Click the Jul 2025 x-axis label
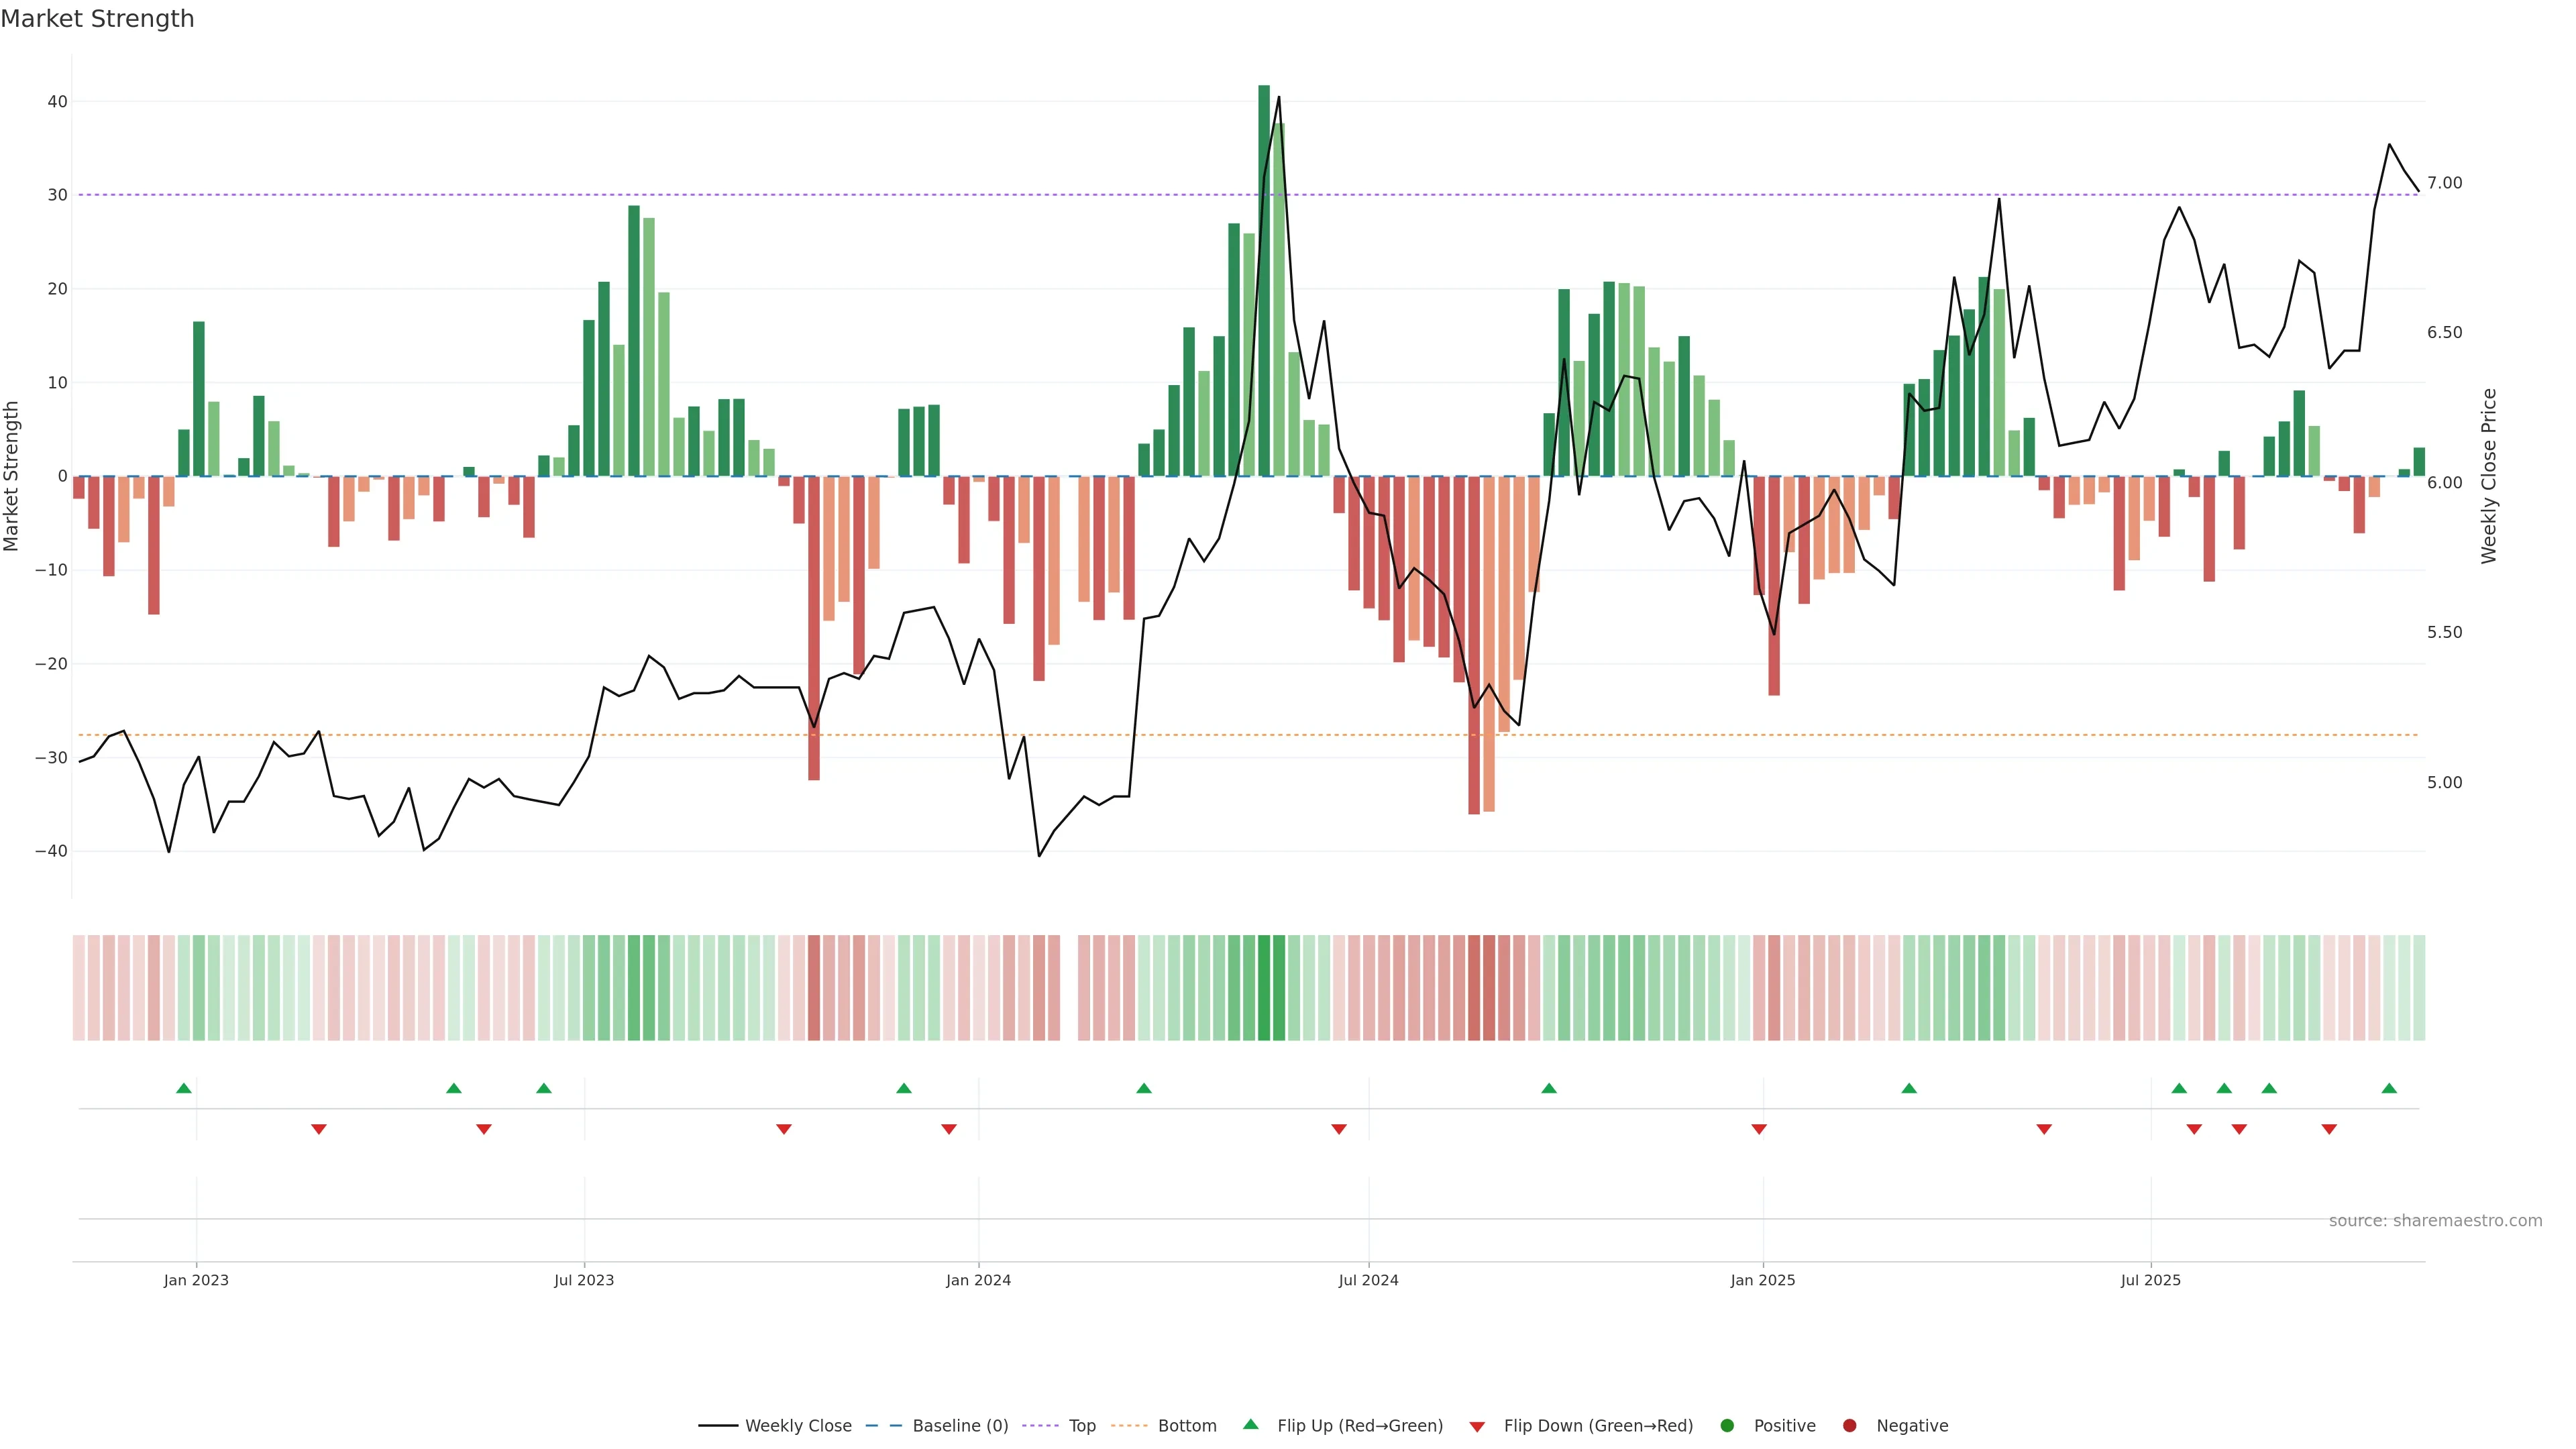 point(2150,1280)
